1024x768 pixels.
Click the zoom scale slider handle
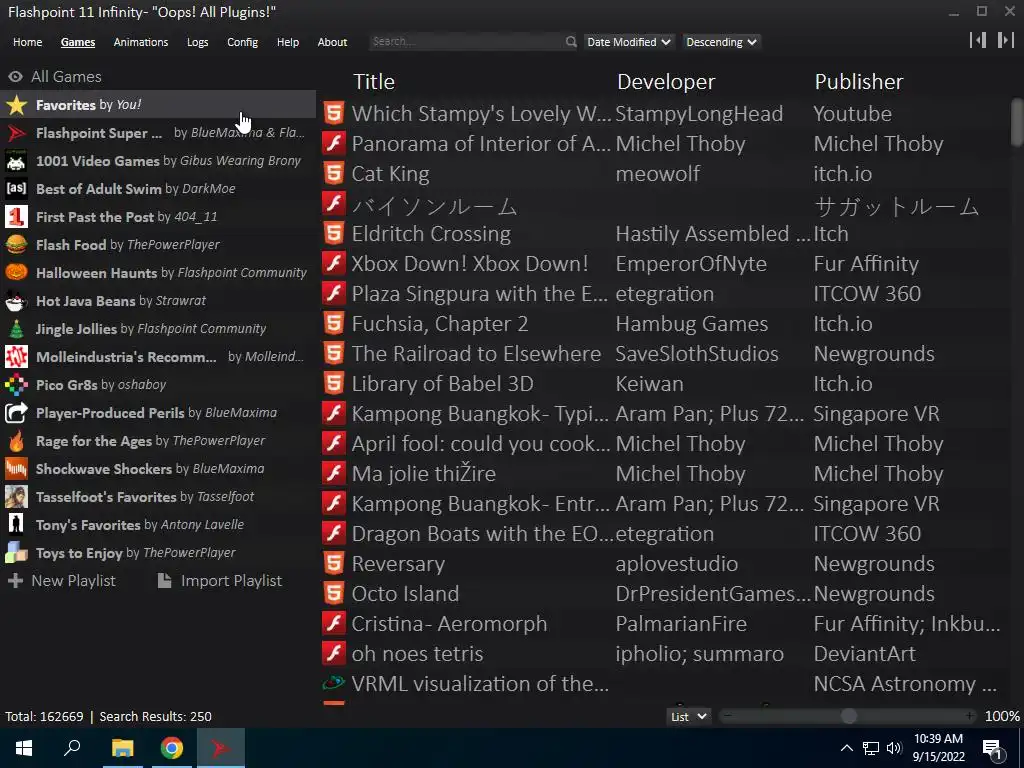[x=848, y=716]
